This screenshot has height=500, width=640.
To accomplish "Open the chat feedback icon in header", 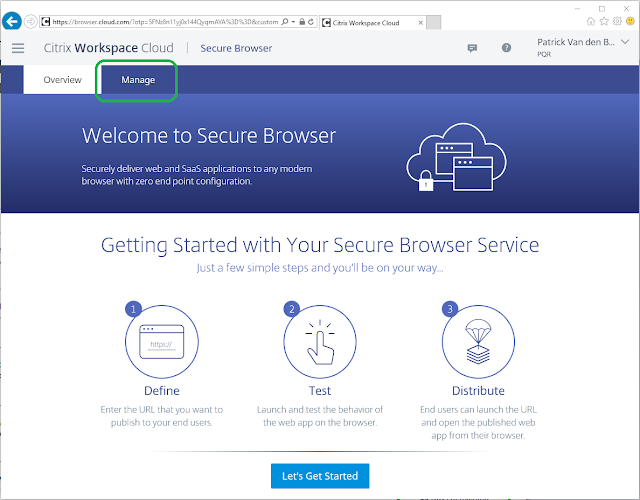I will pos(472,48).
